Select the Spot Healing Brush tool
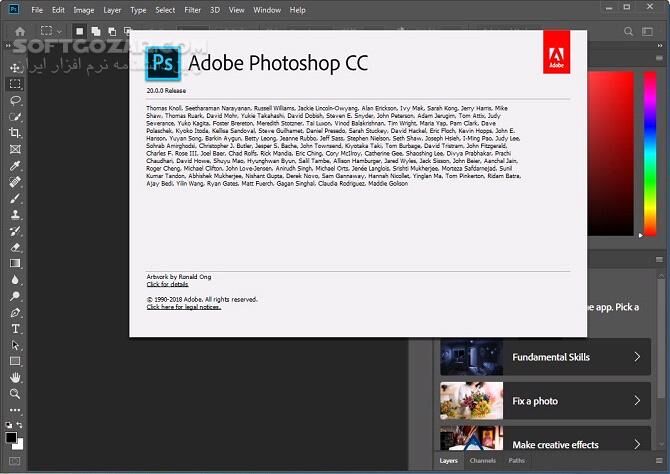Image resolution: width=670 pixels, height=474 pixels. pos(15,182)
